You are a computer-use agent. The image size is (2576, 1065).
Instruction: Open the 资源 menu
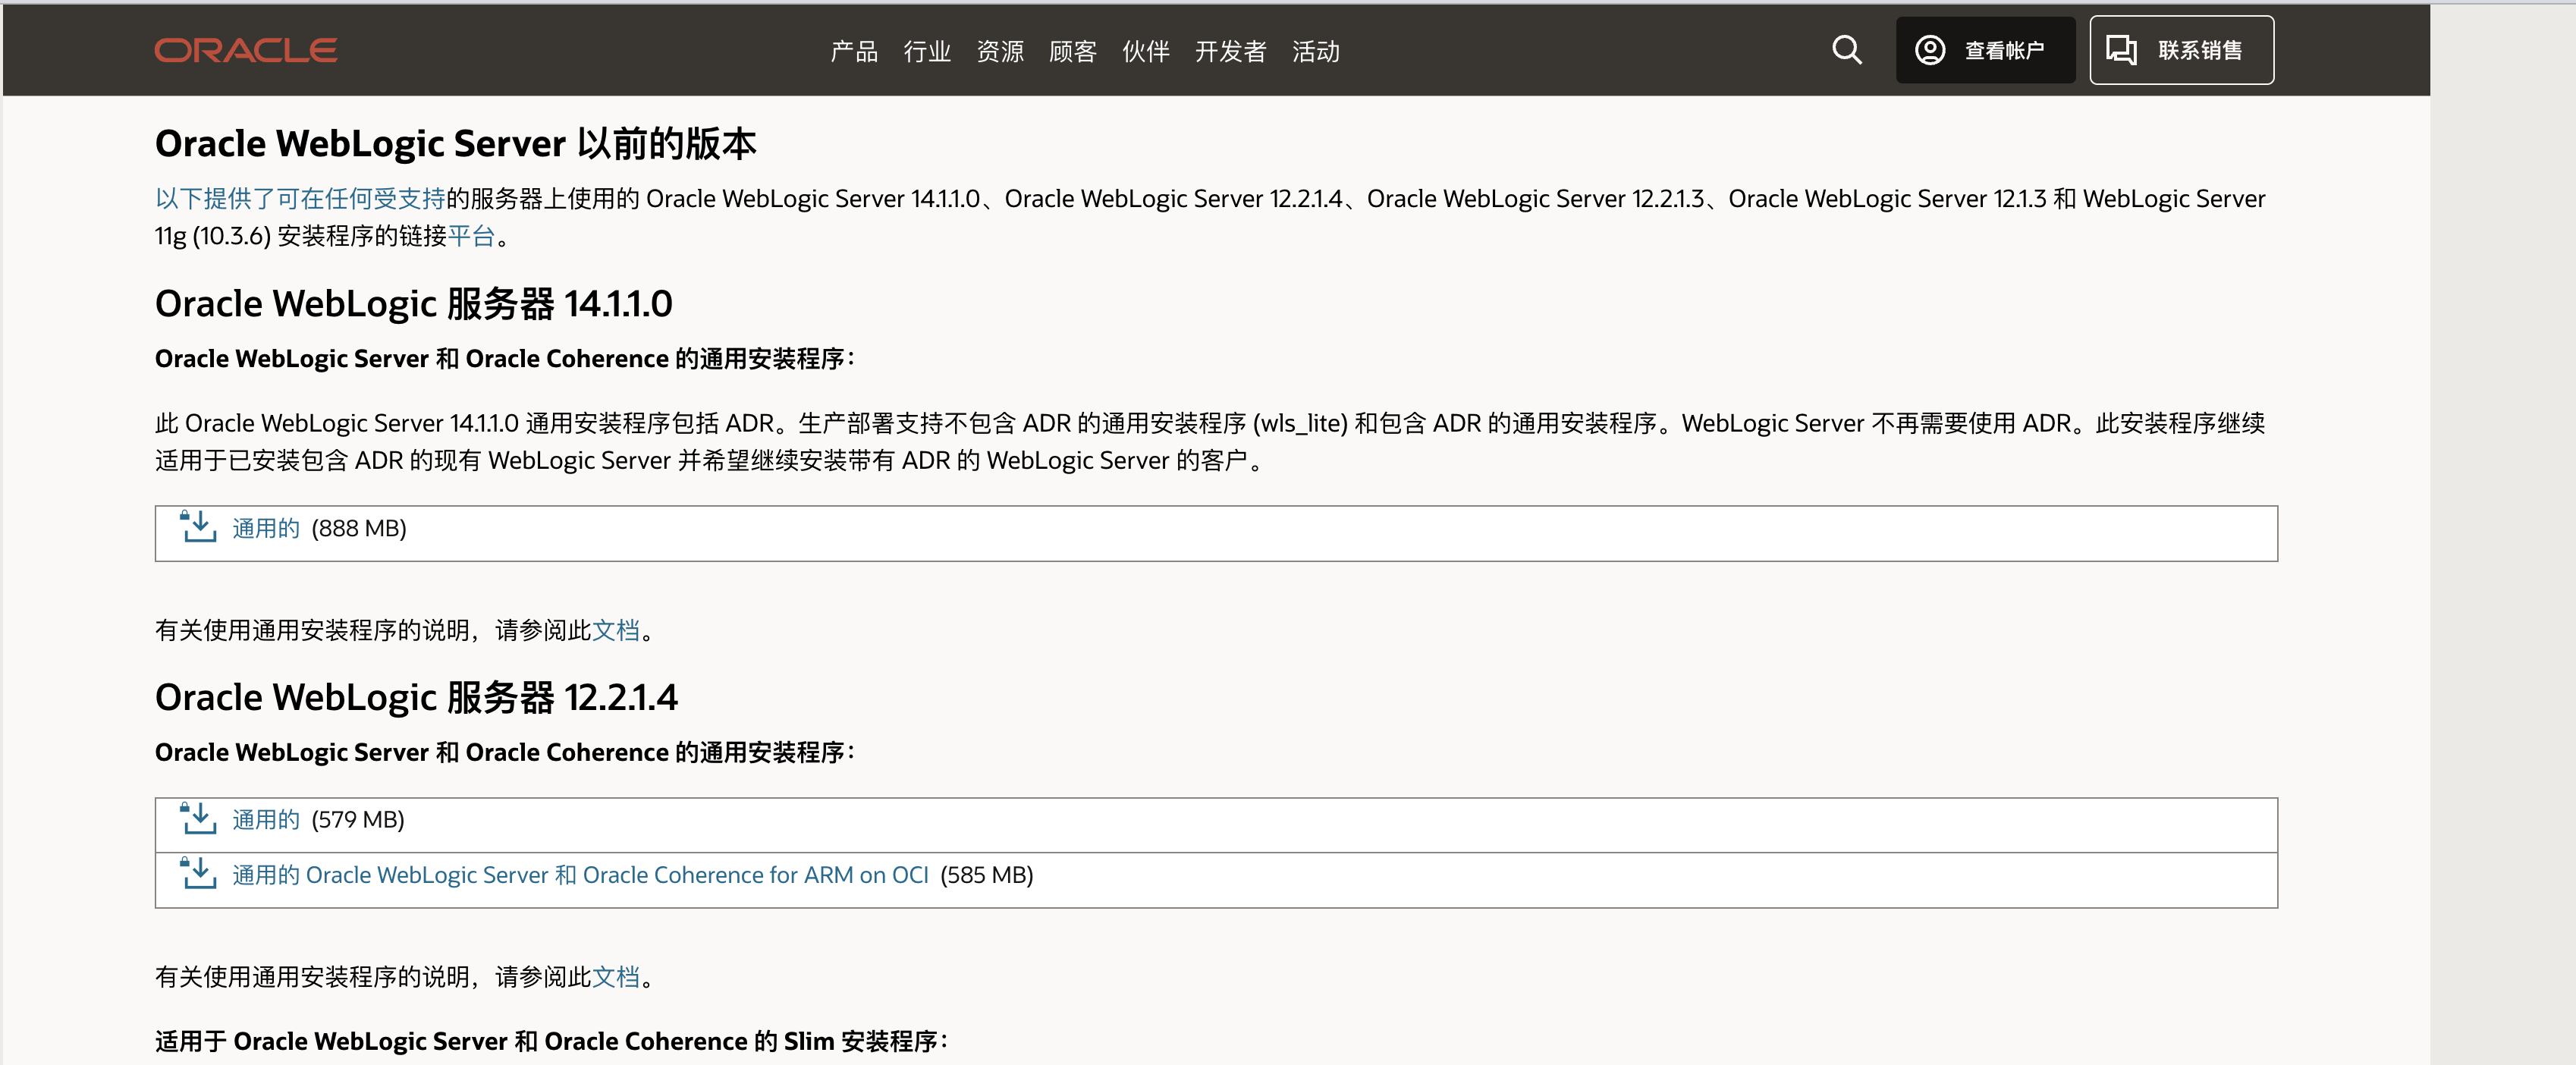1000,51
